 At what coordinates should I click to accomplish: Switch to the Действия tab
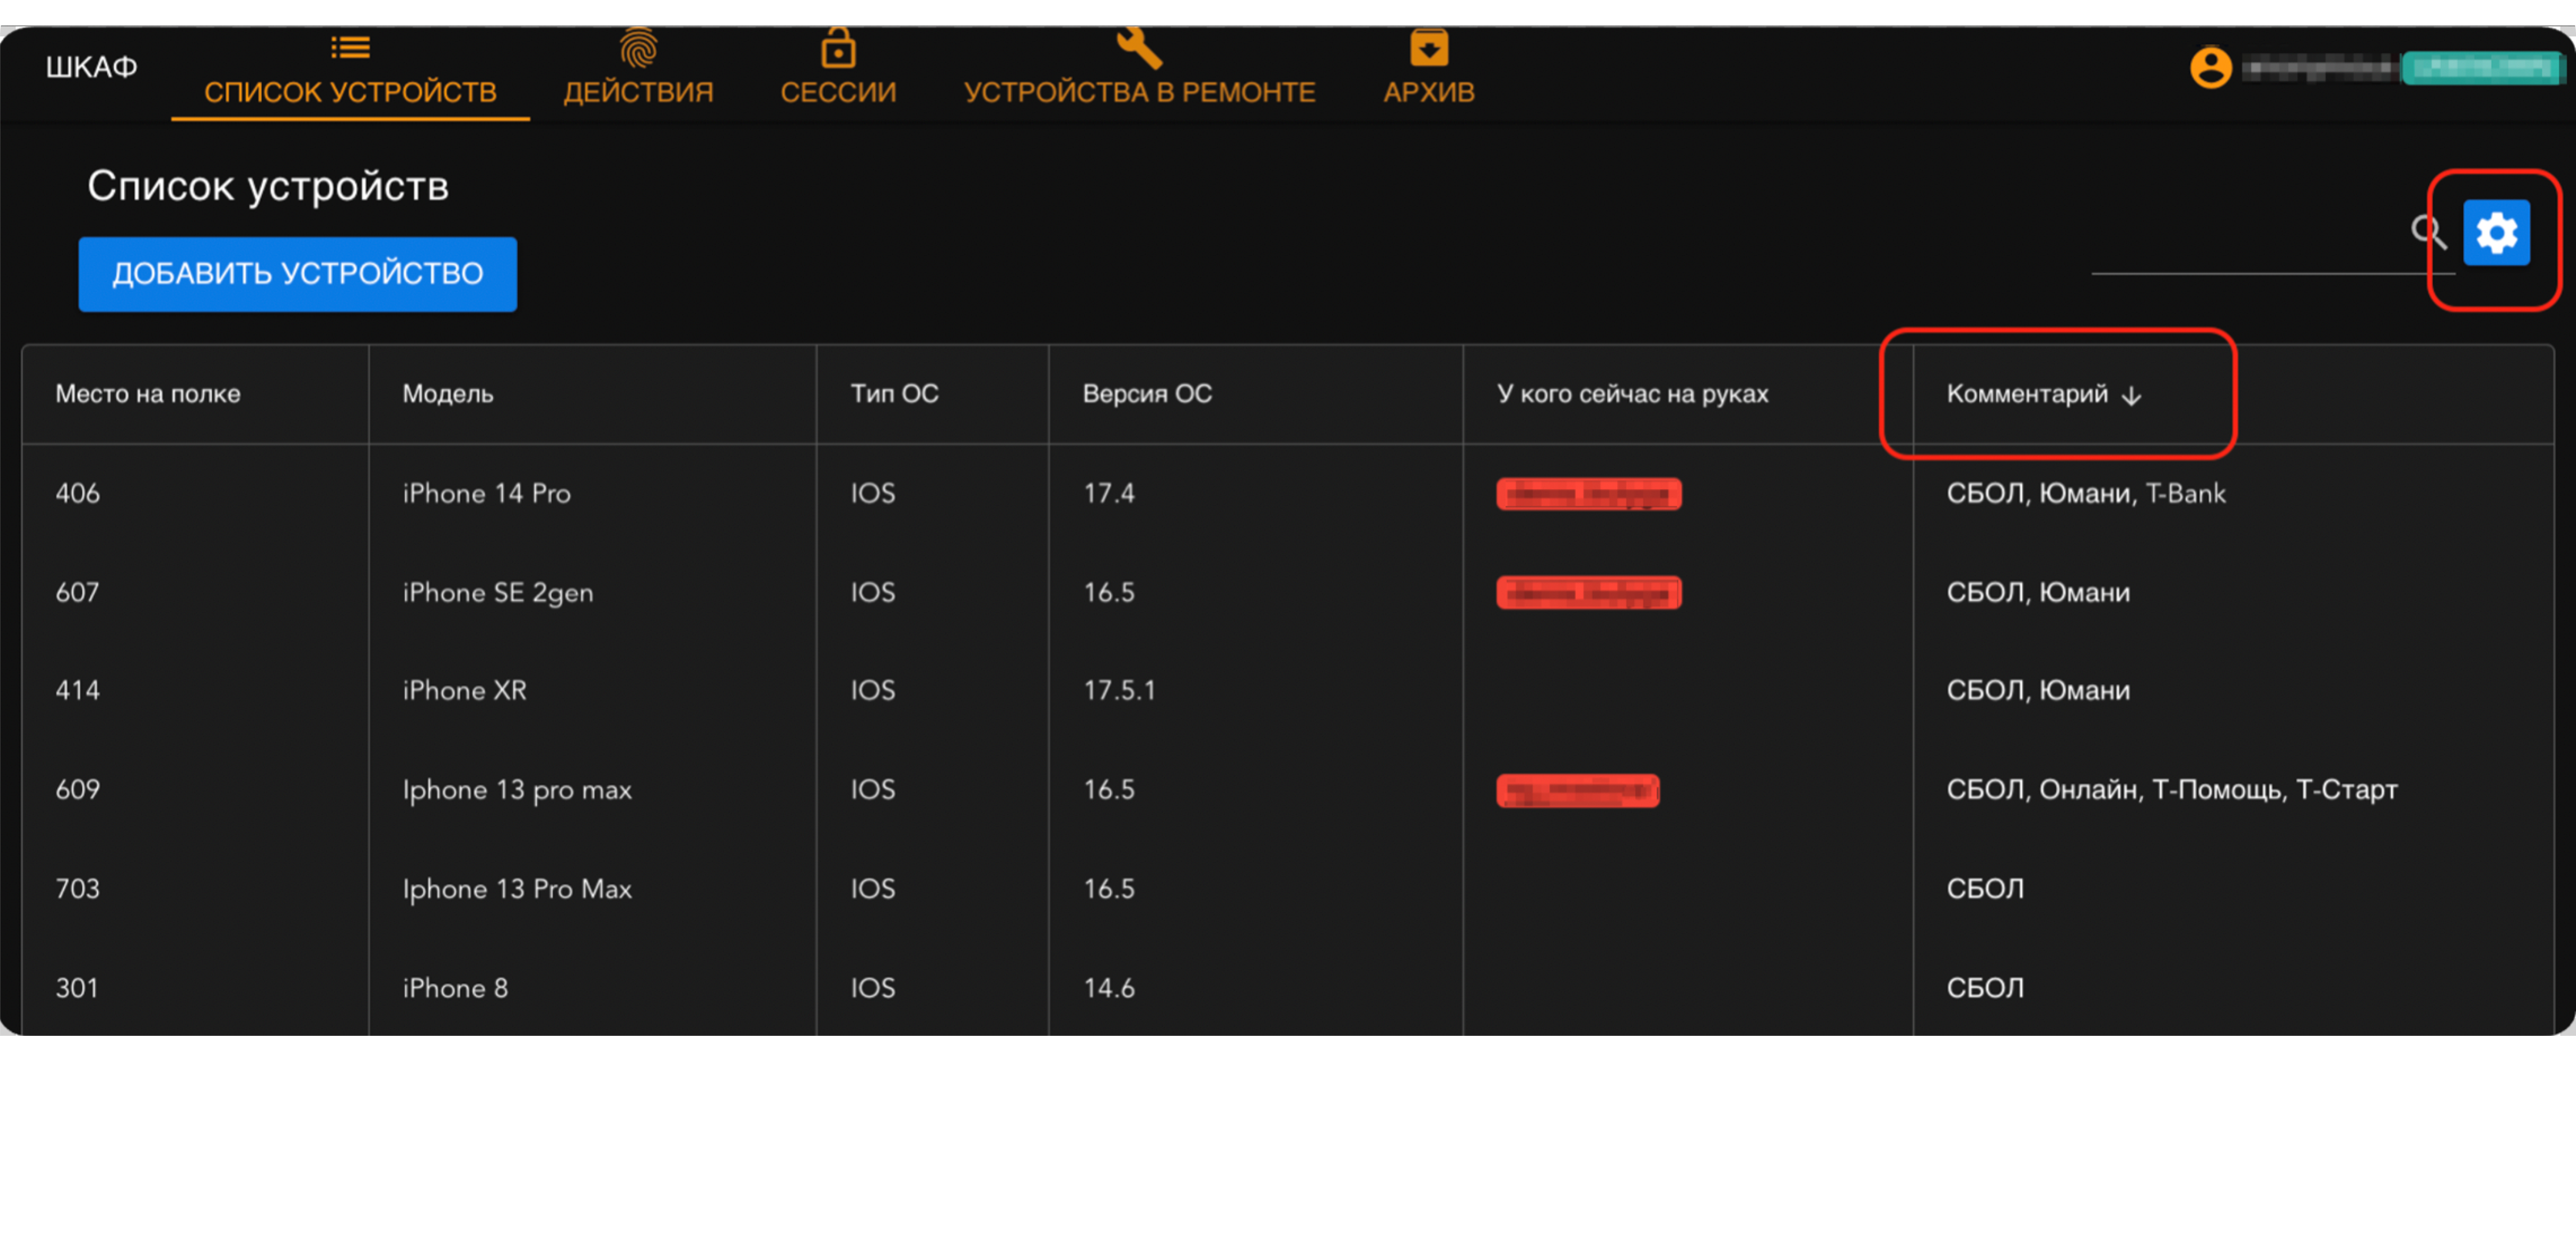[638, 91]
